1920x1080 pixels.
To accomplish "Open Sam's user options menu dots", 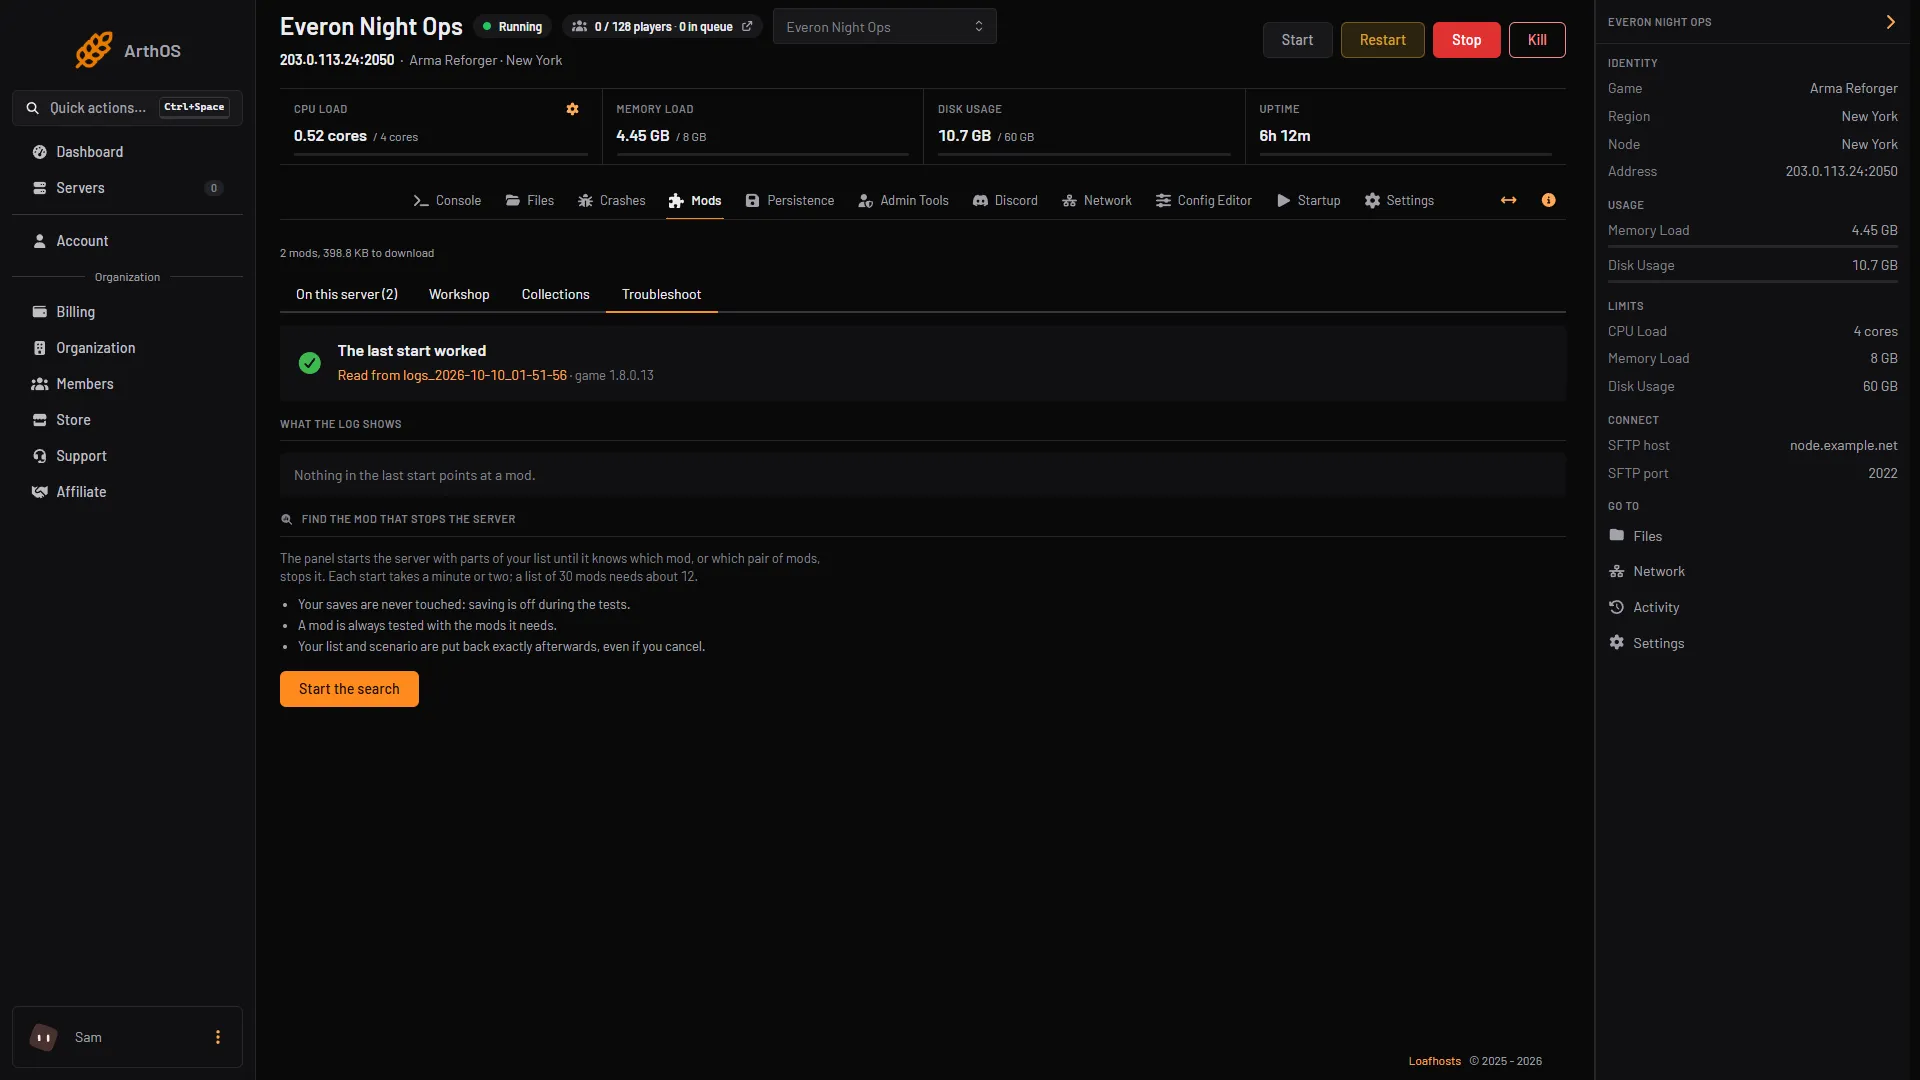I will 218,1037.
